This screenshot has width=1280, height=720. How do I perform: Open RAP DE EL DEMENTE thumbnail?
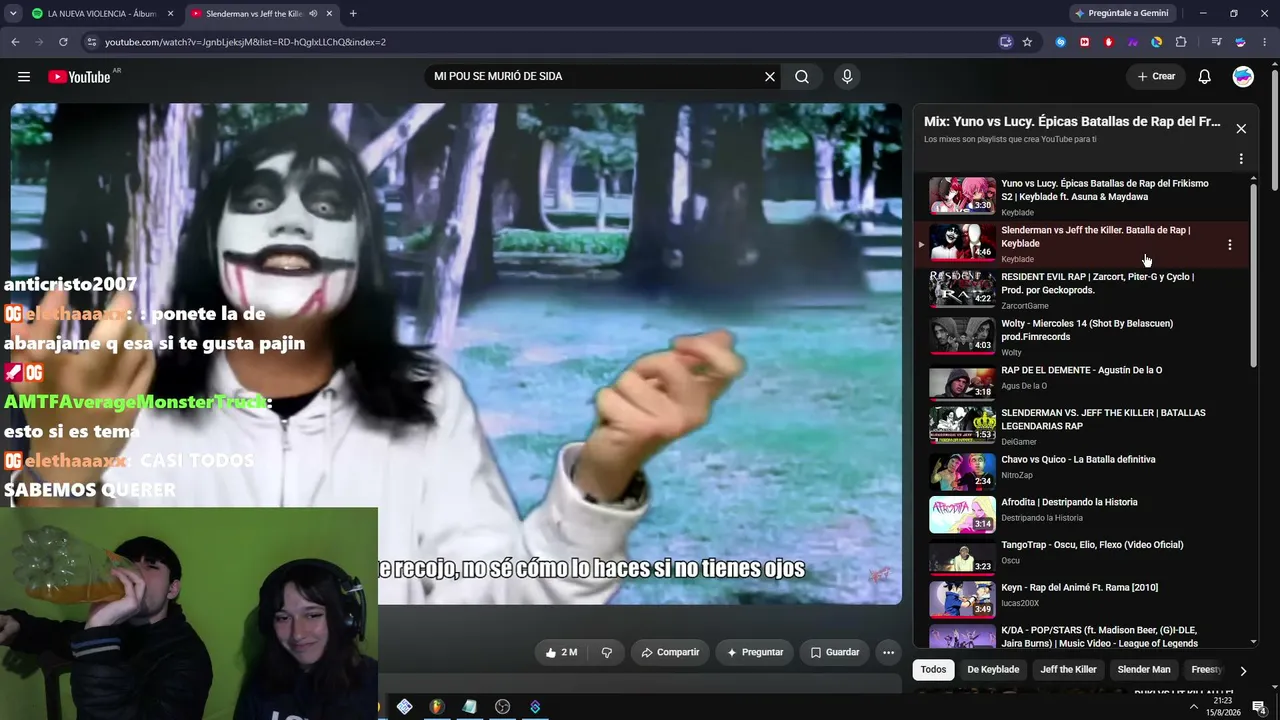pyautogui.click(x=962, y=384)
